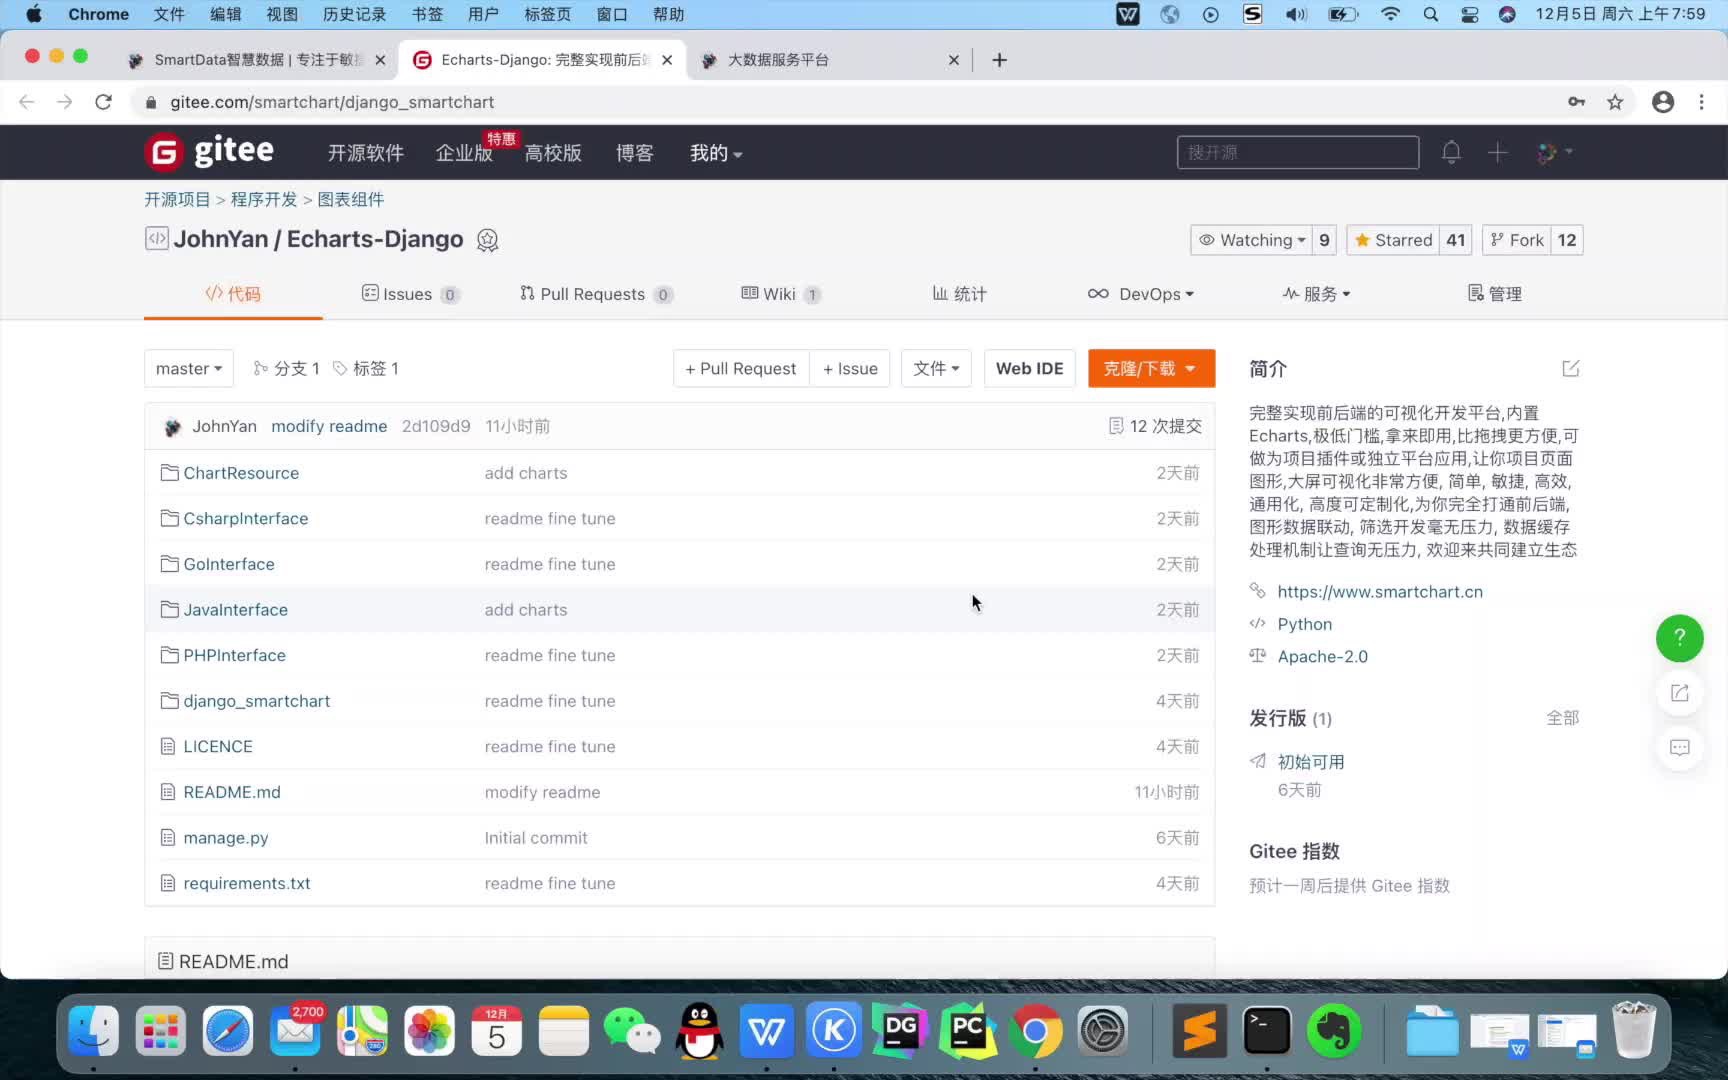Screen dimensions: 1728x1080
Task: Click the Apache-2.0 license link
Action: click(1322, 657)
